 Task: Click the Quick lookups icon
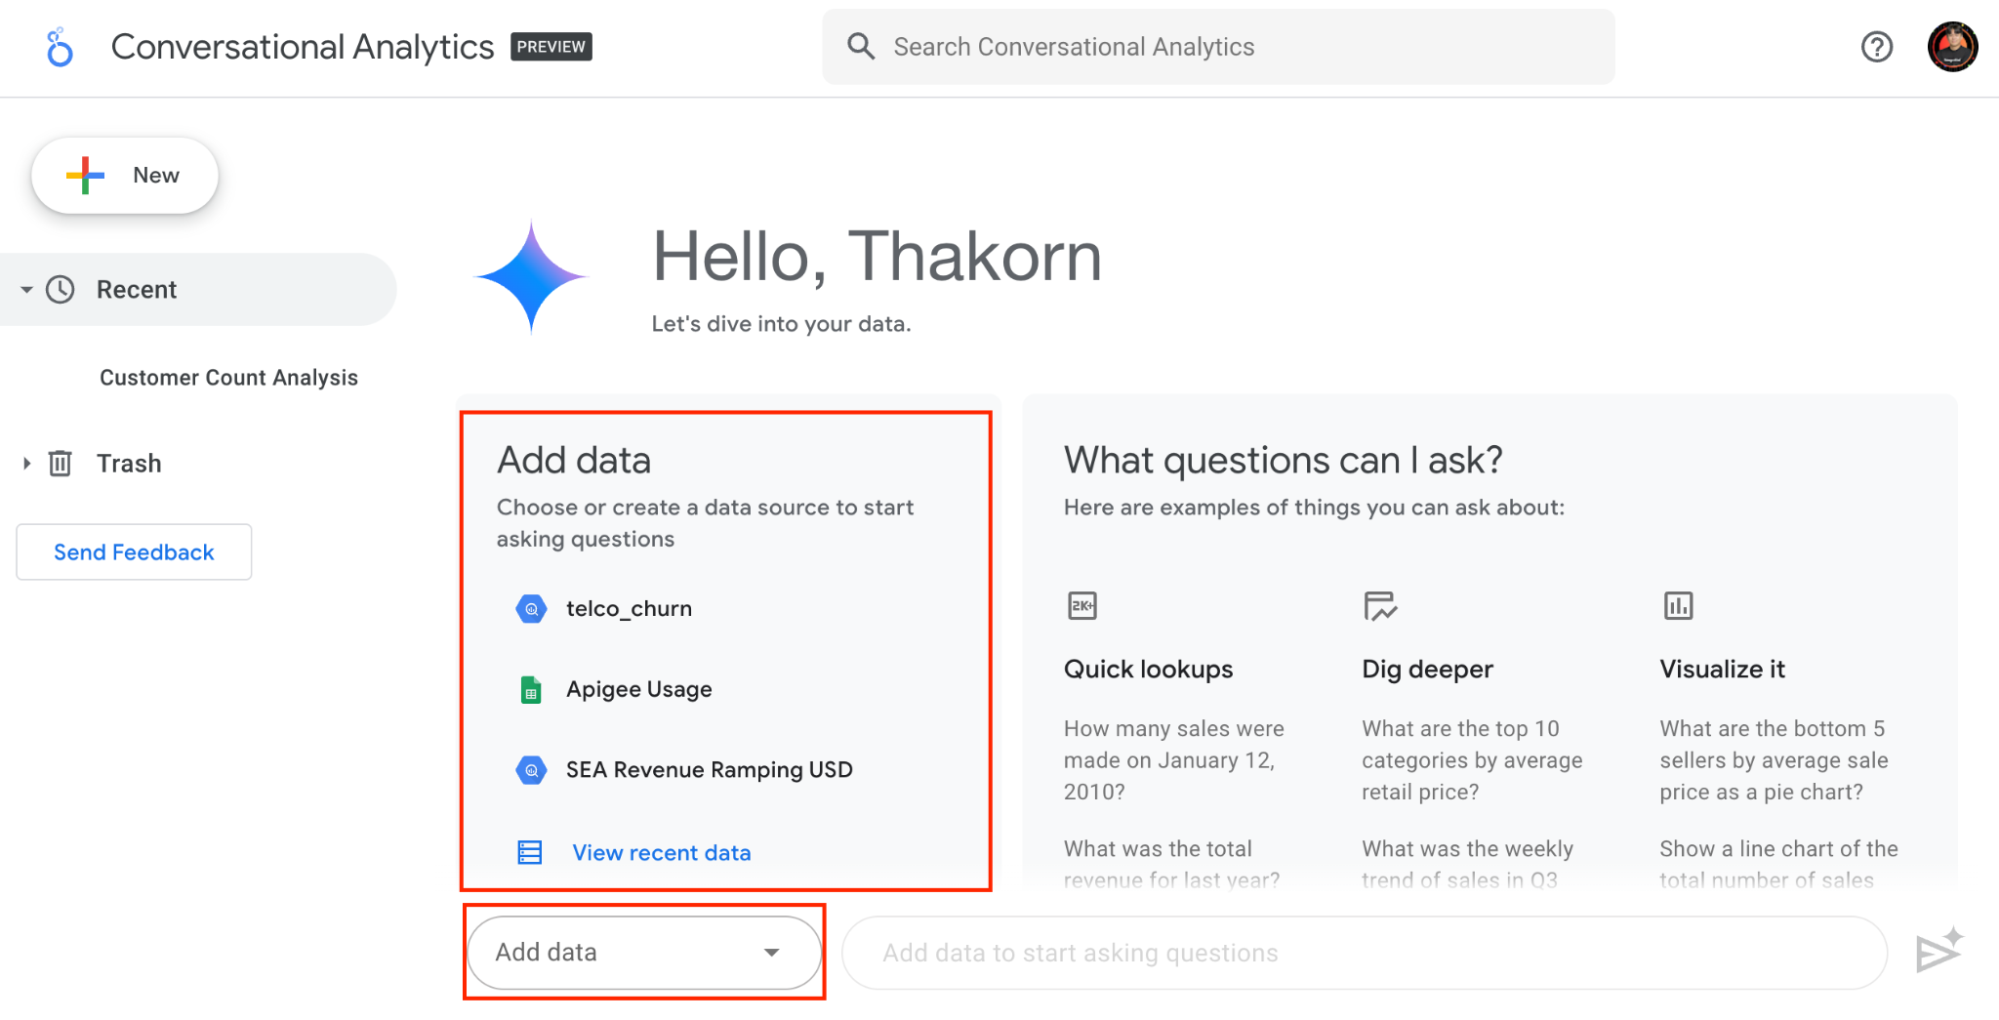1082,605
